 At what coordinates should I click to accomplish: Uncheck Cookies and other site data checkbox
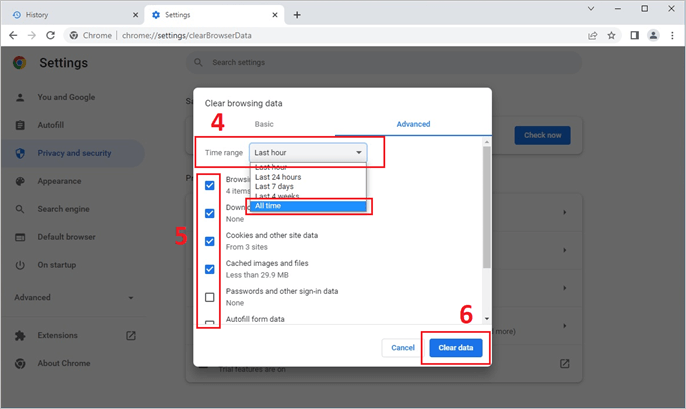click(x=209, y=241)
